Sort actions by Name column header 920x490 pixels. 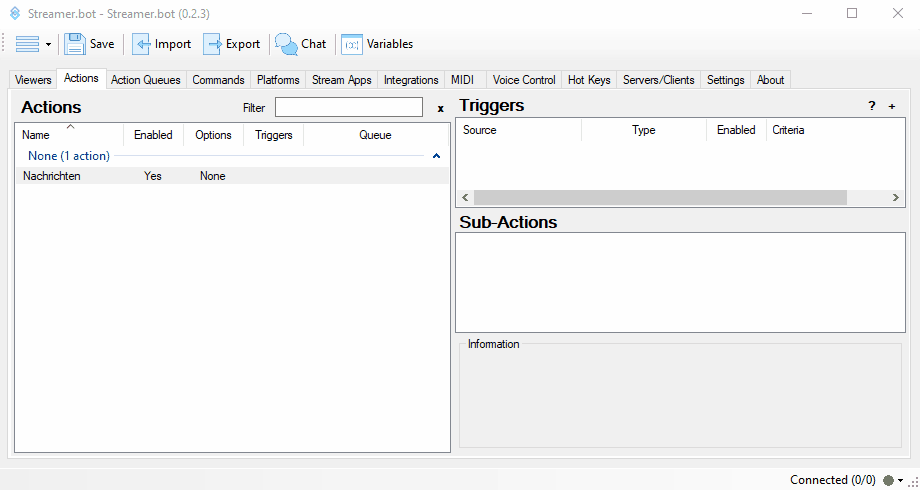point(36,135)
